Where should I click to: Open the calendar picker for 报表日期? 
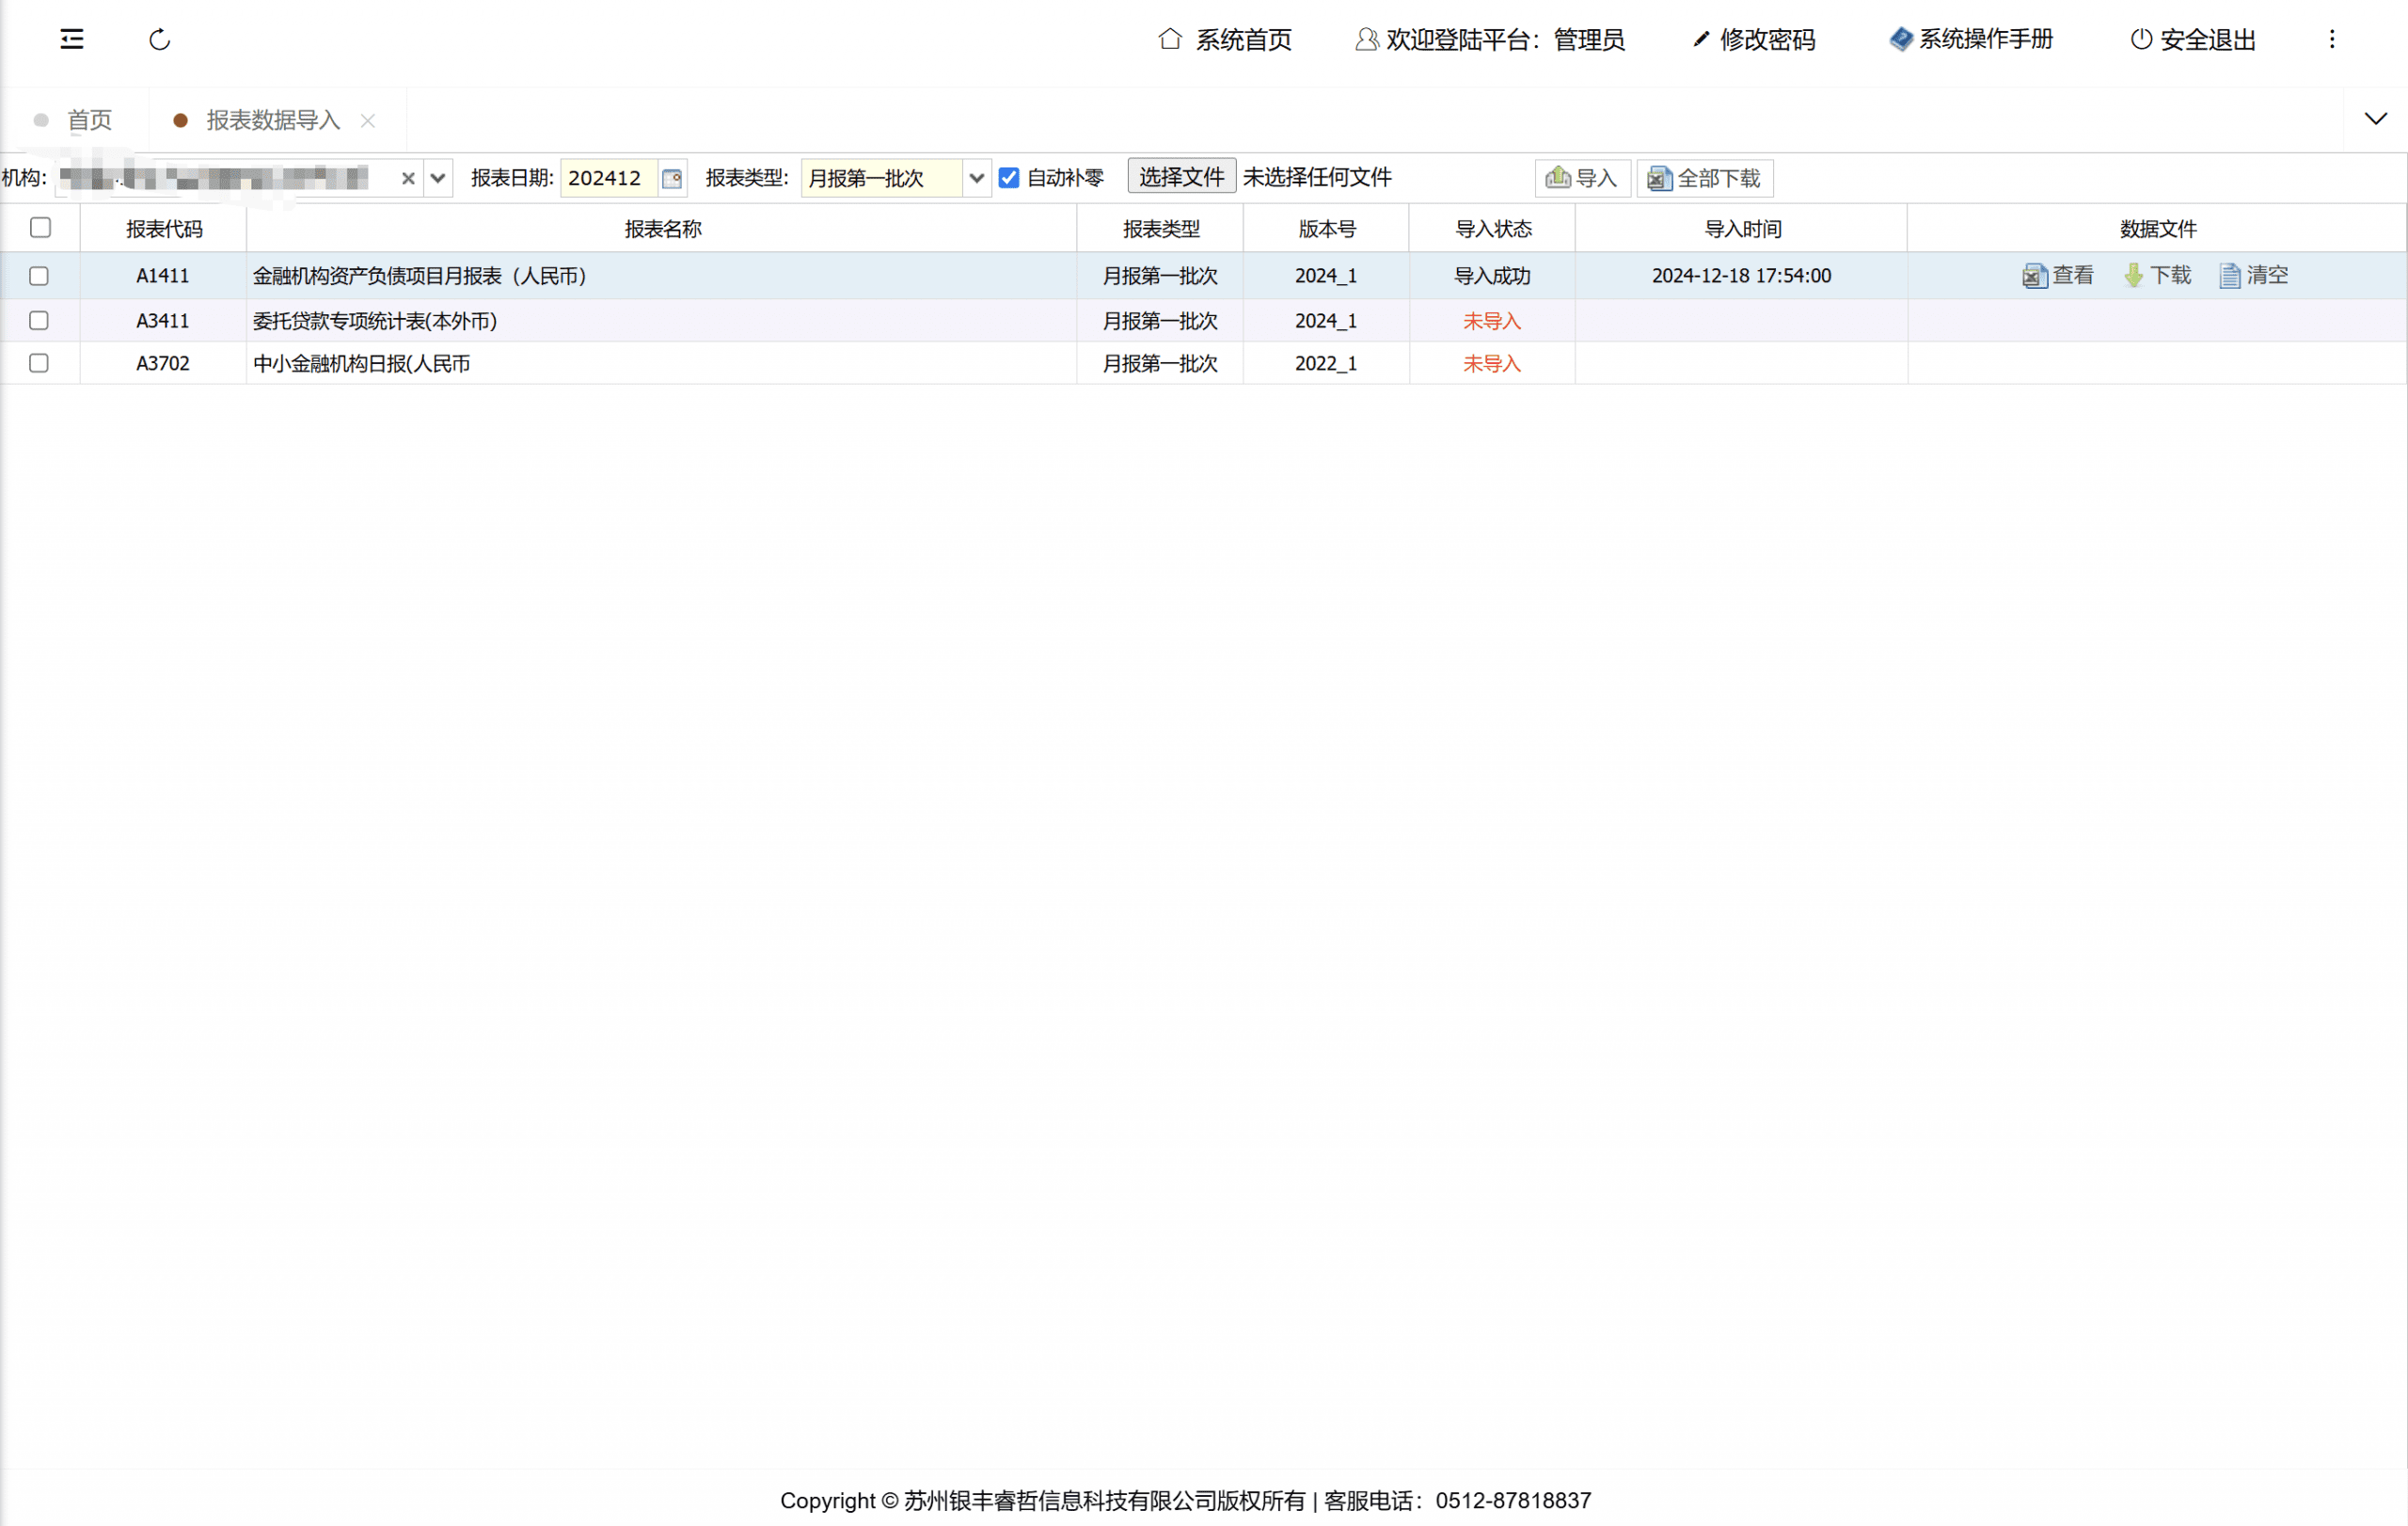672,178
